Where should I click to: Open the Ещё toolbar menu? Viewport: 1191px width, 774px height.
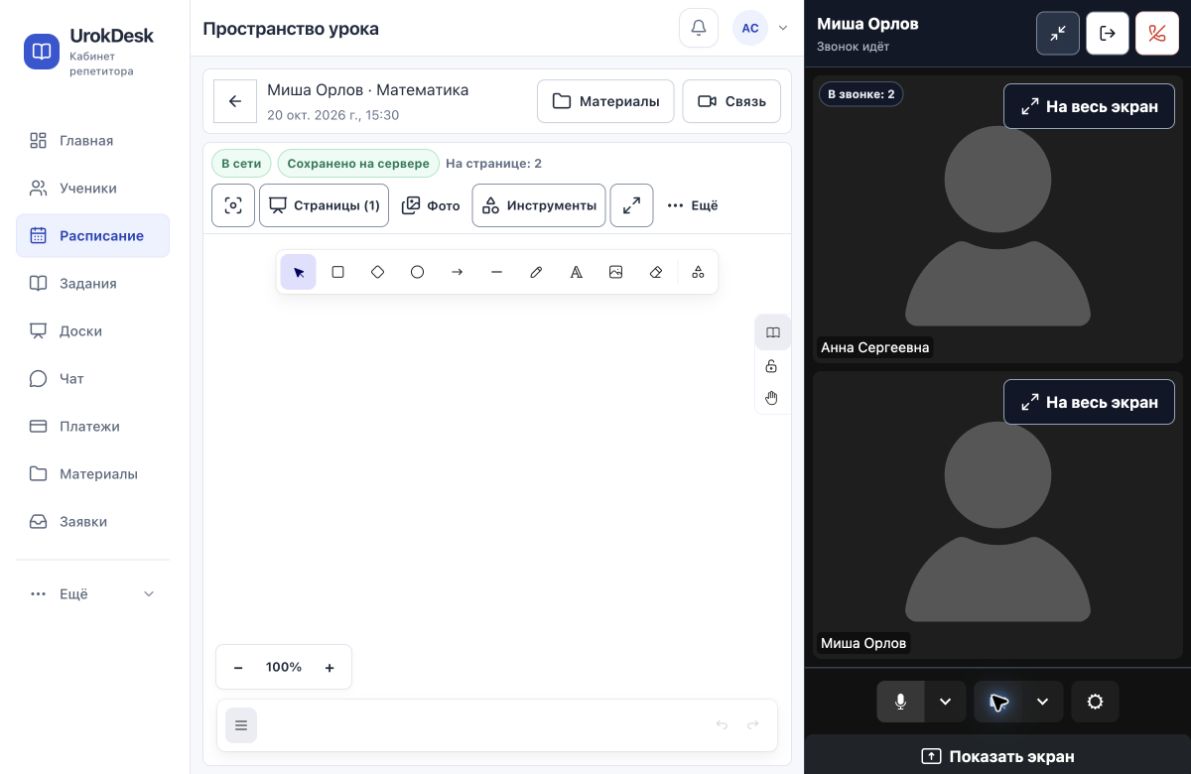(692, 205)
